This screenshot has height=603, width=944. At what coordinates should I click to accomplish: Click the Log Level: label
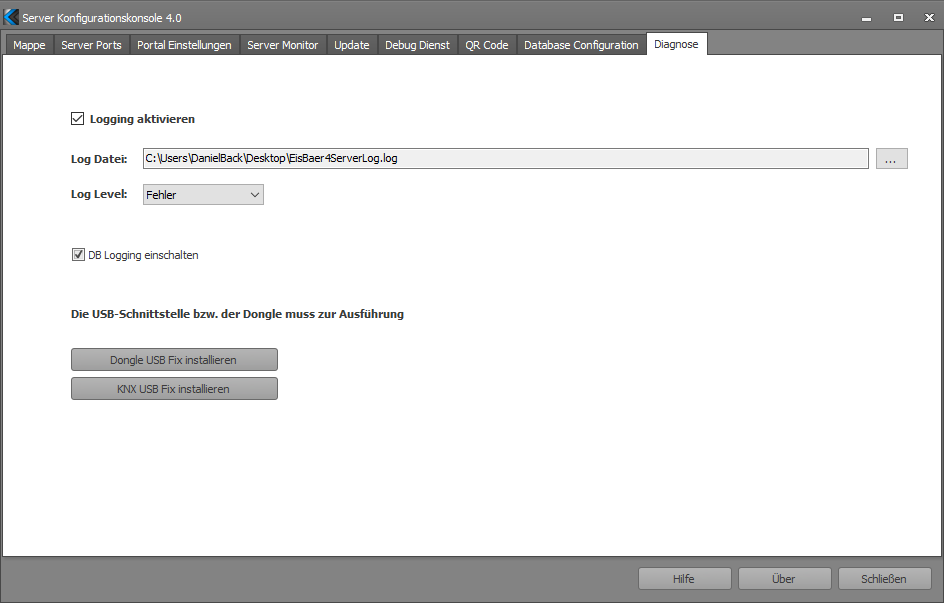tap(99, 194)
